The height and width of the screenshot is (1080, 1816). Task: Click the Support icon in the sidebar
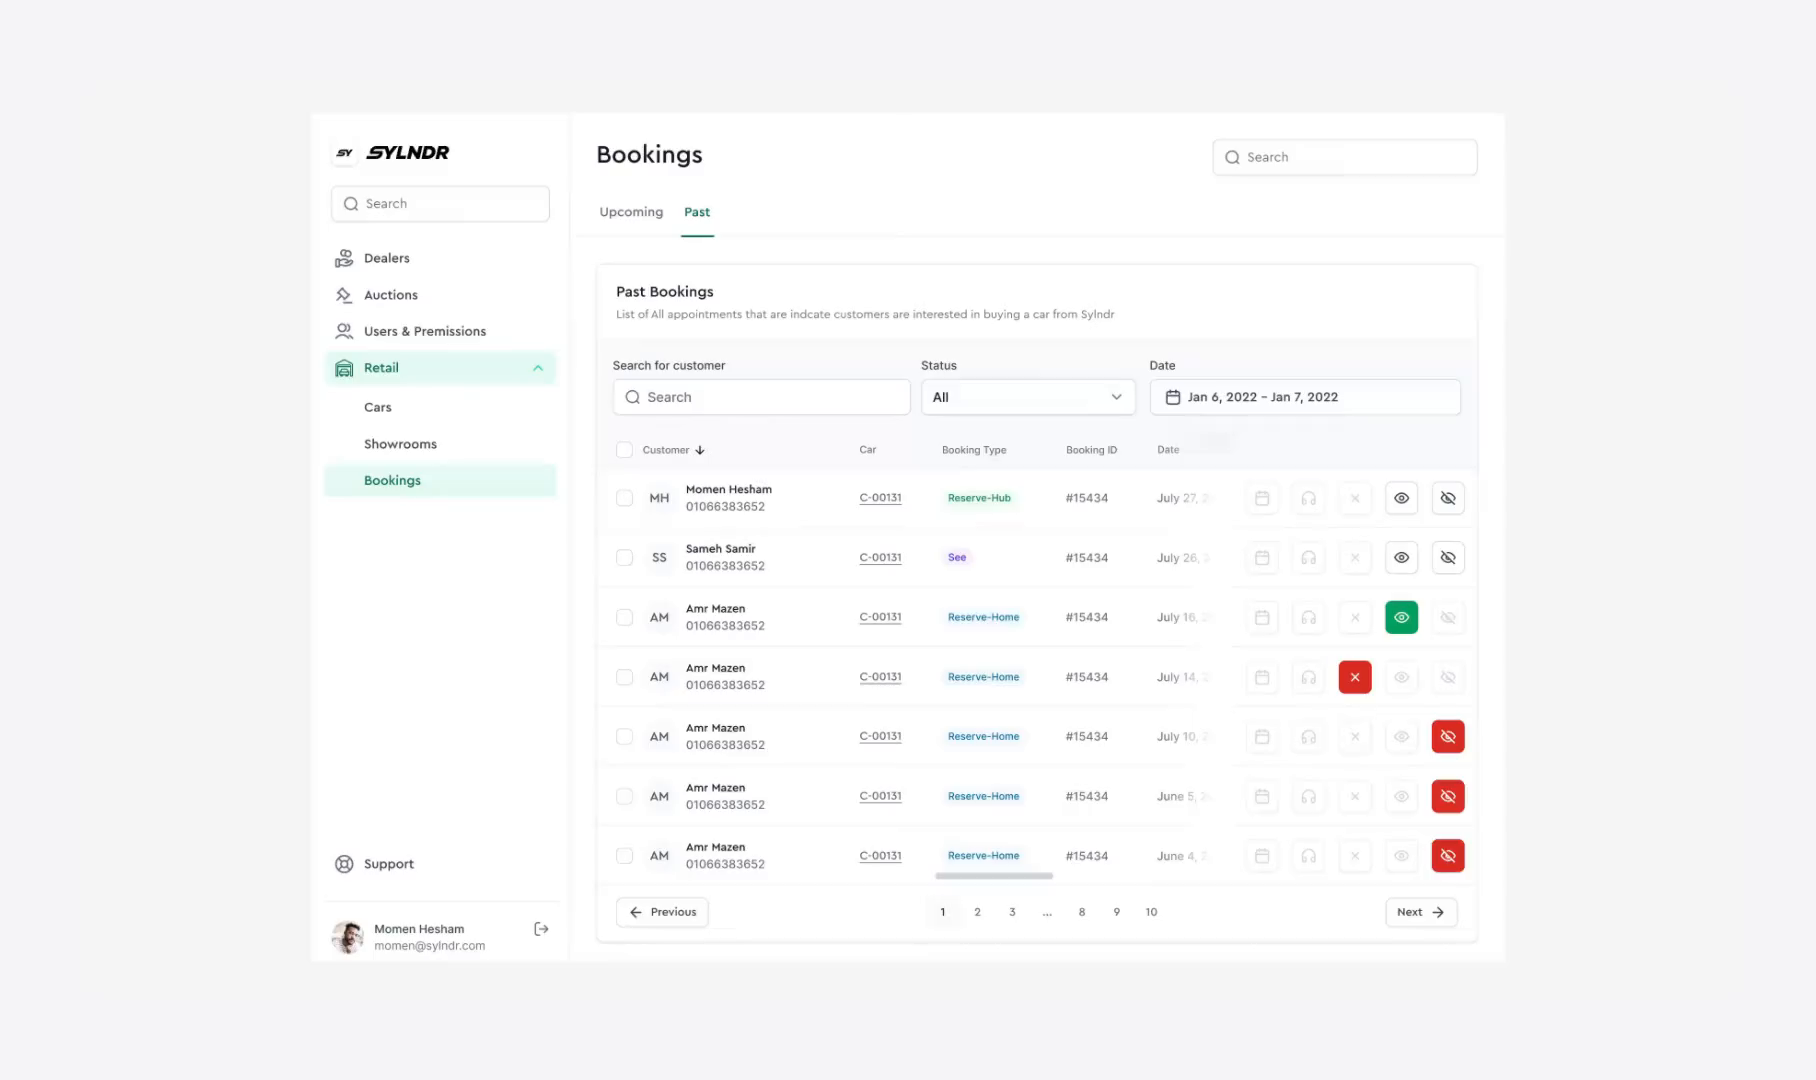tap(344, 863)
